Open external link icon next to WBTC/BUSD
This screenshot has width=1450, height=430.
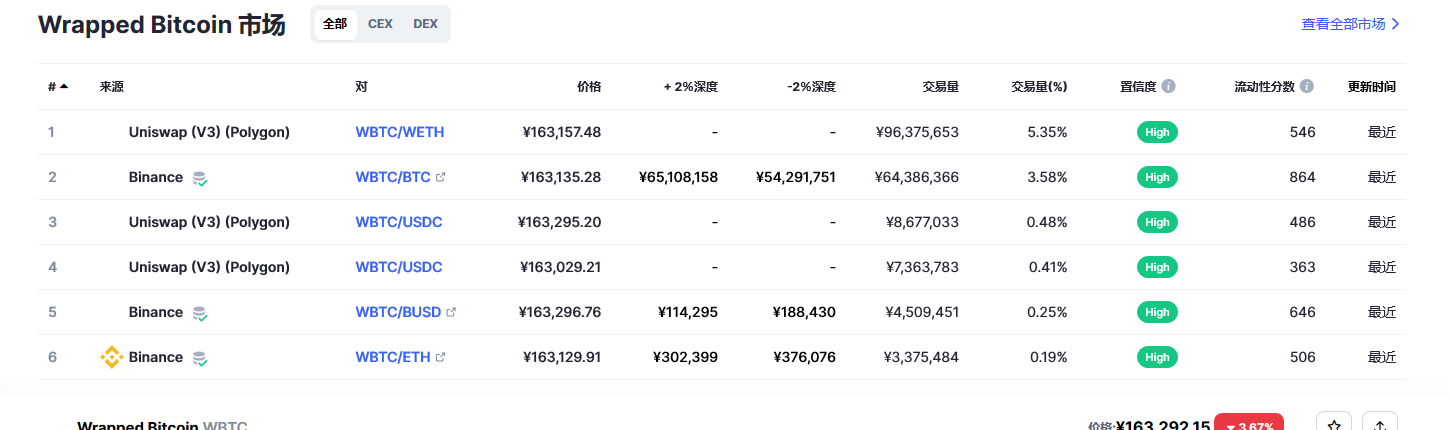click(451, 312)
